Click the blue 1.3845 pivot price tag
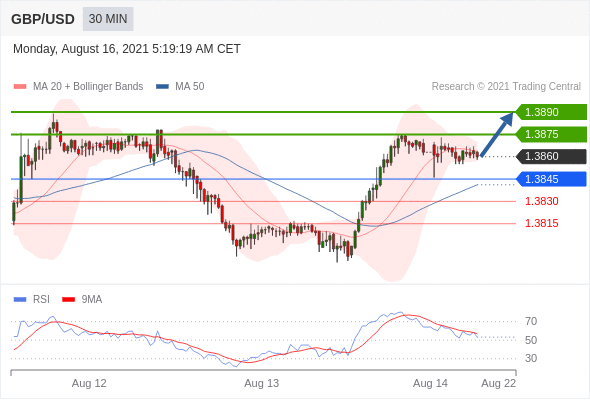The width and height of the screenshot is (590, 400). (551, 179)
